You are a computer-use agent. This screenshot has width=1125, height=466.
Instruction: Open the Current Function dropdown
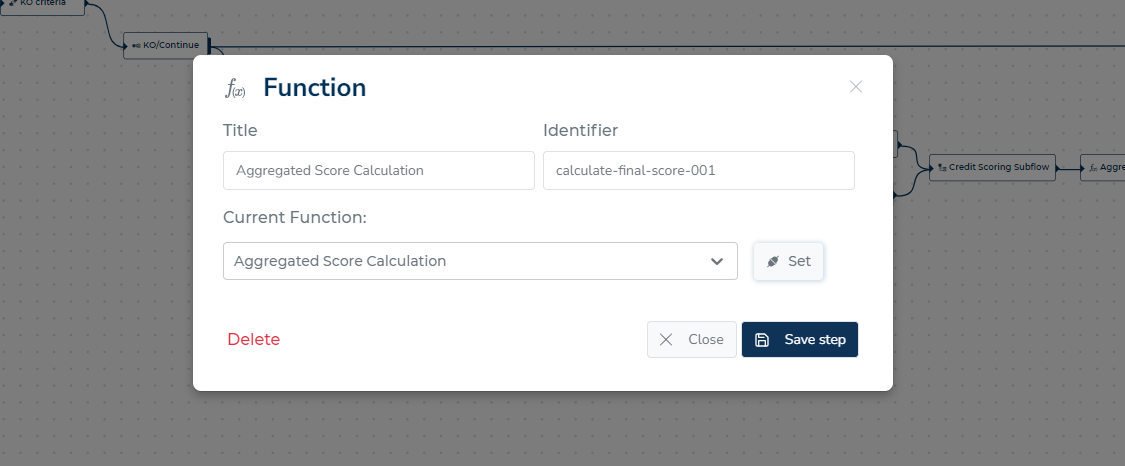[x=480, y=261]
